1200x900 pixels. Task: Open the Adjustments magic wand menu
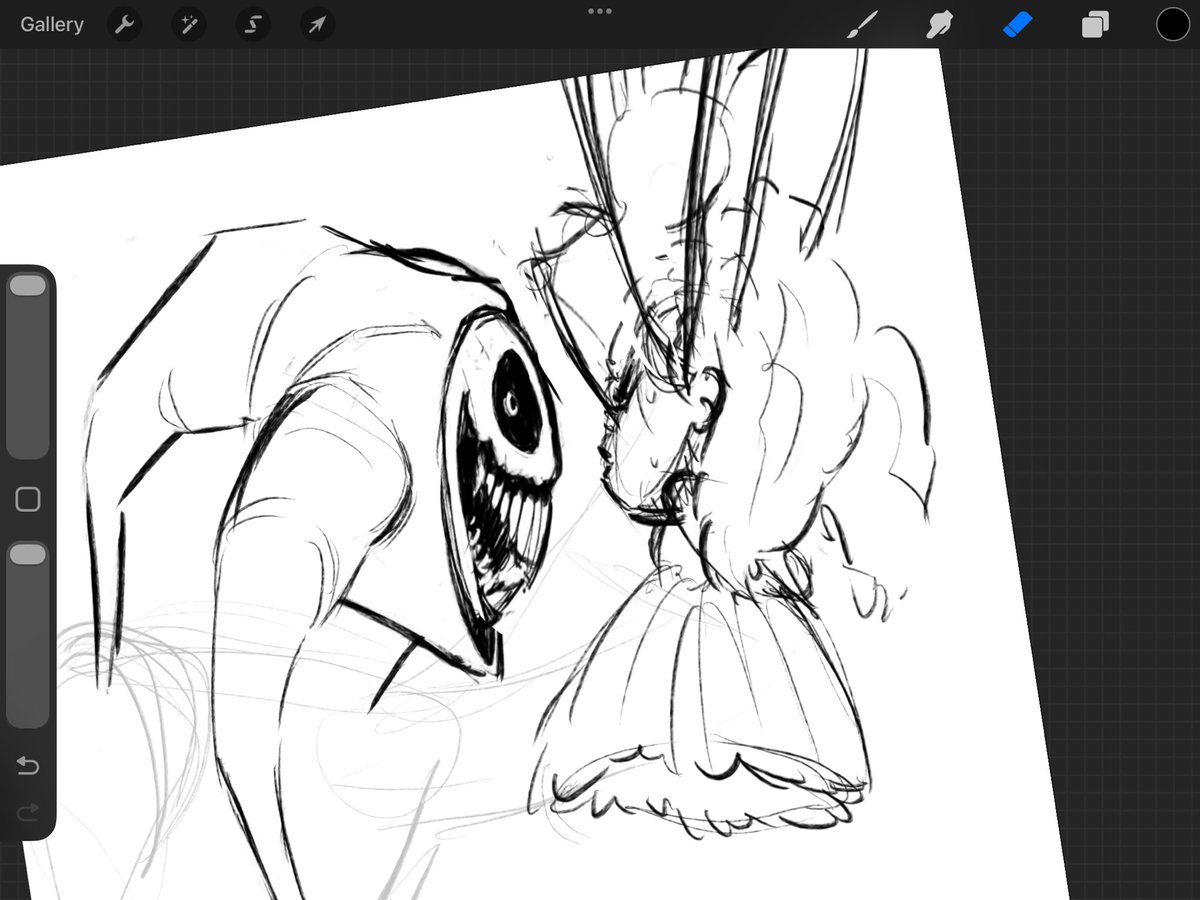(188, 25)
